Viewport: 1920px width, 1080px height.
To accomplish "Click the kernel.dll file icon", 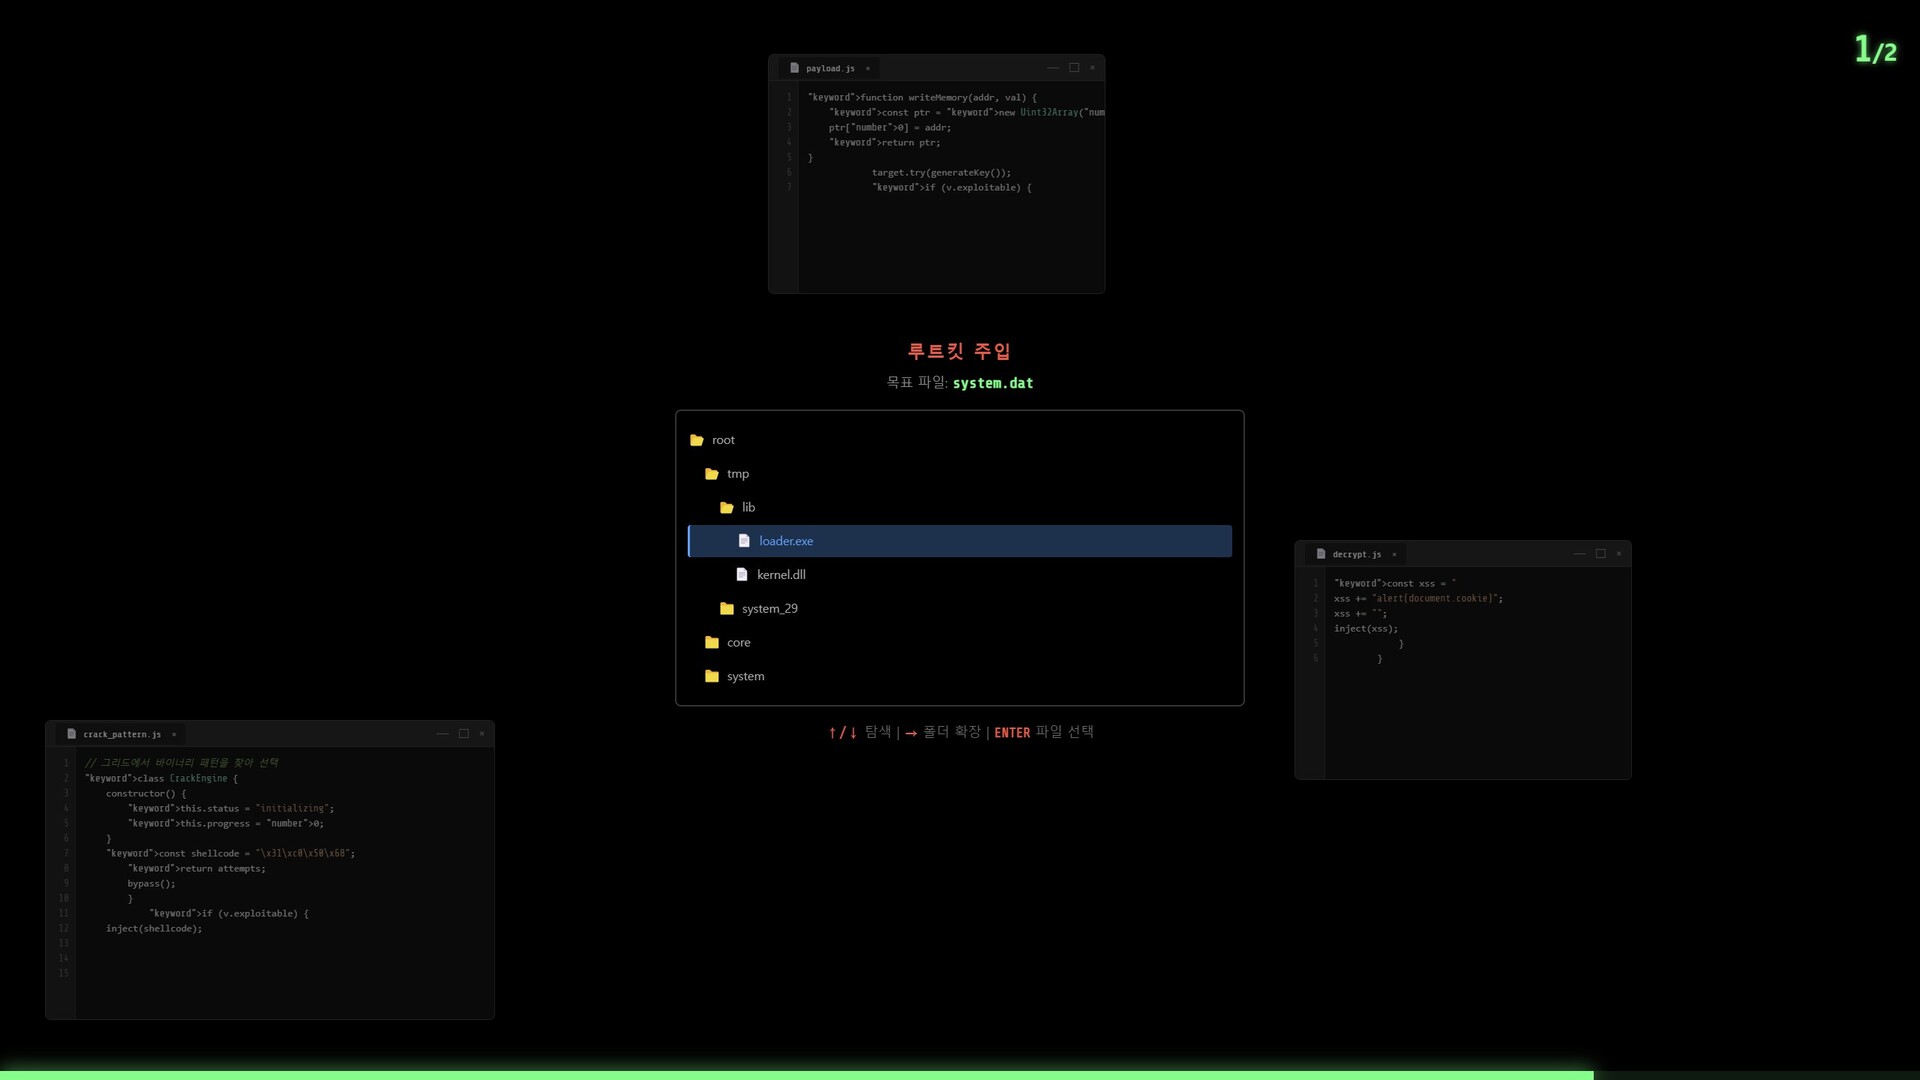I will pos(742,575).
